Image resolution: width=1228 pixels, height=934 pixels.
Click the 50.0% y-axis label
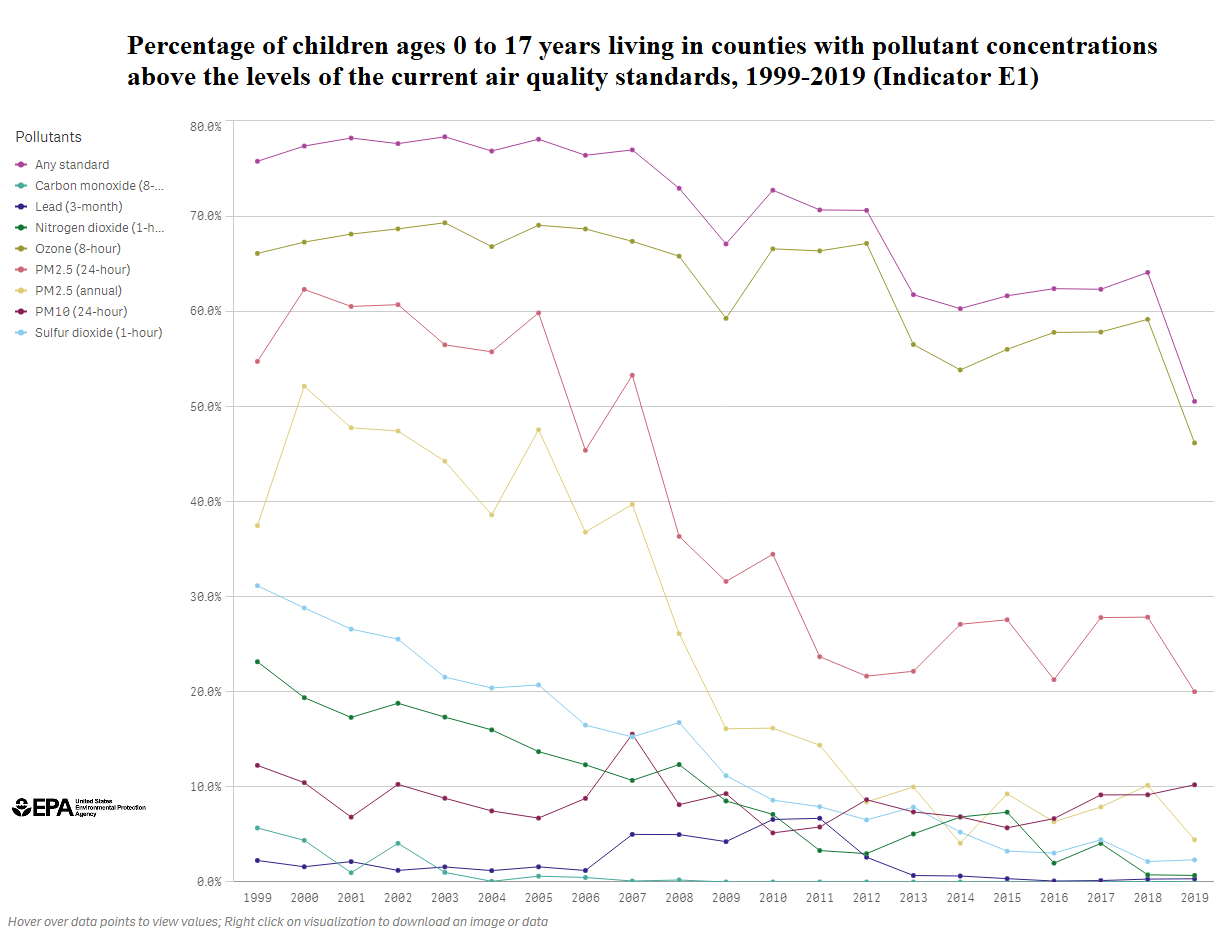(x=205, y=407)
